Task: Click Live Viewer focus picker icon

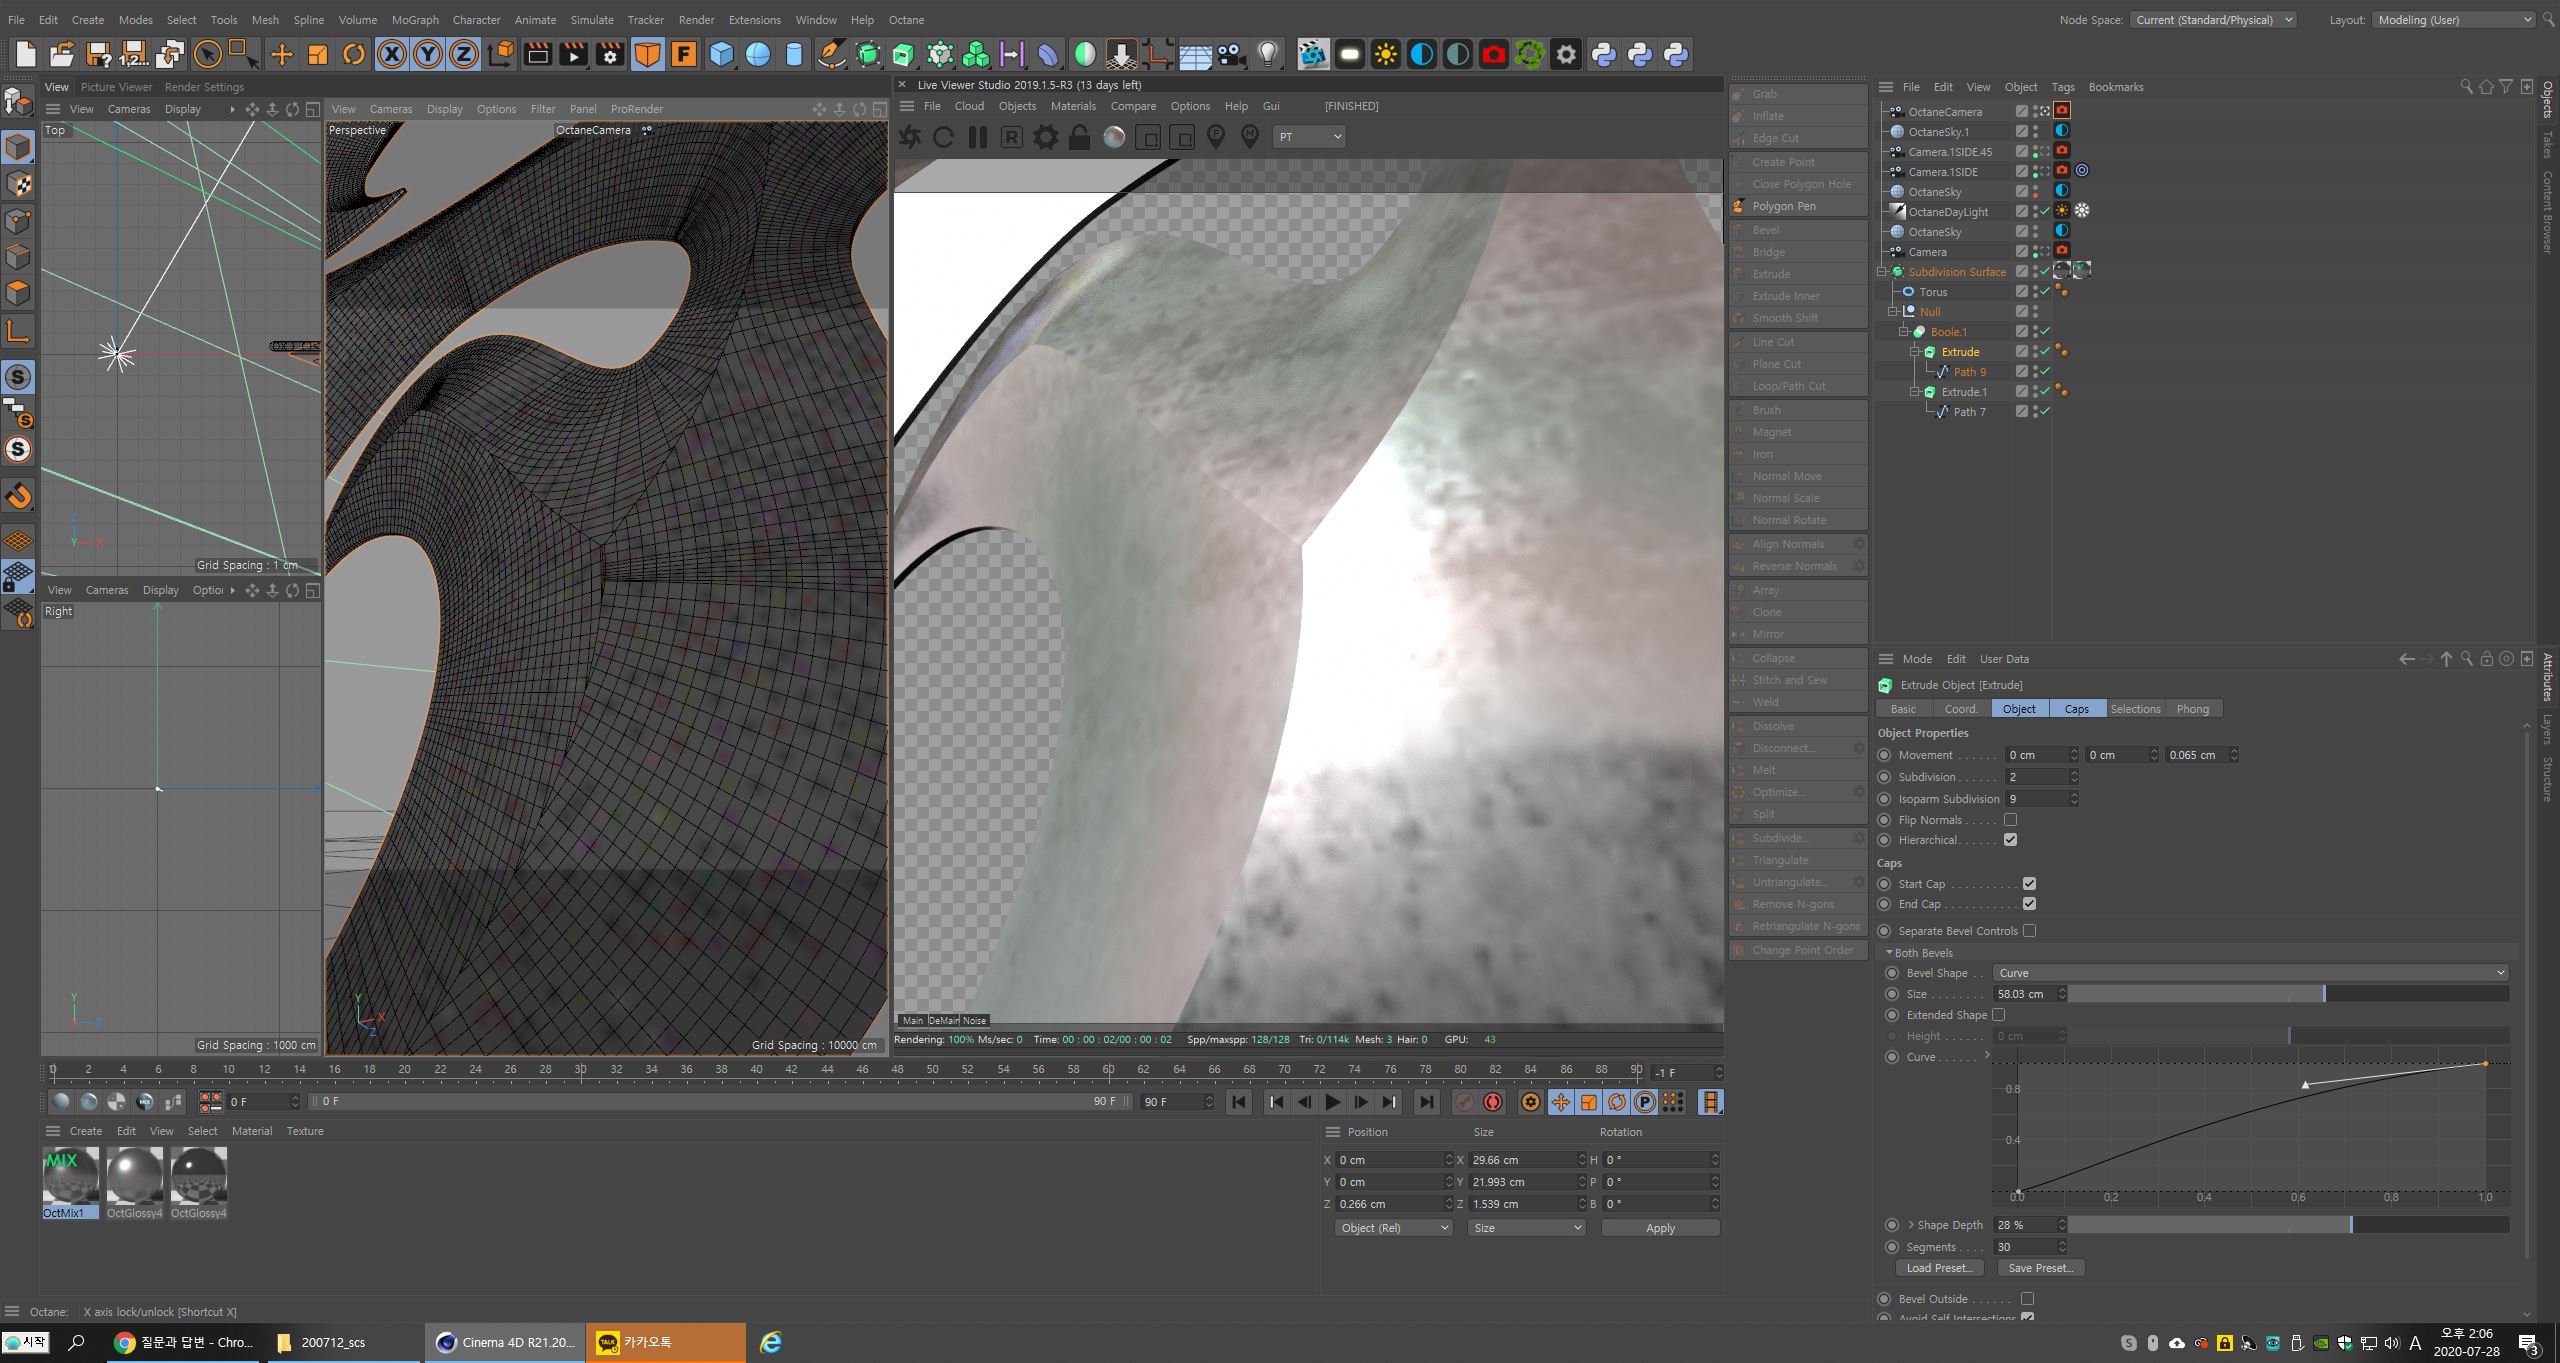Action: coord(1216,137)
